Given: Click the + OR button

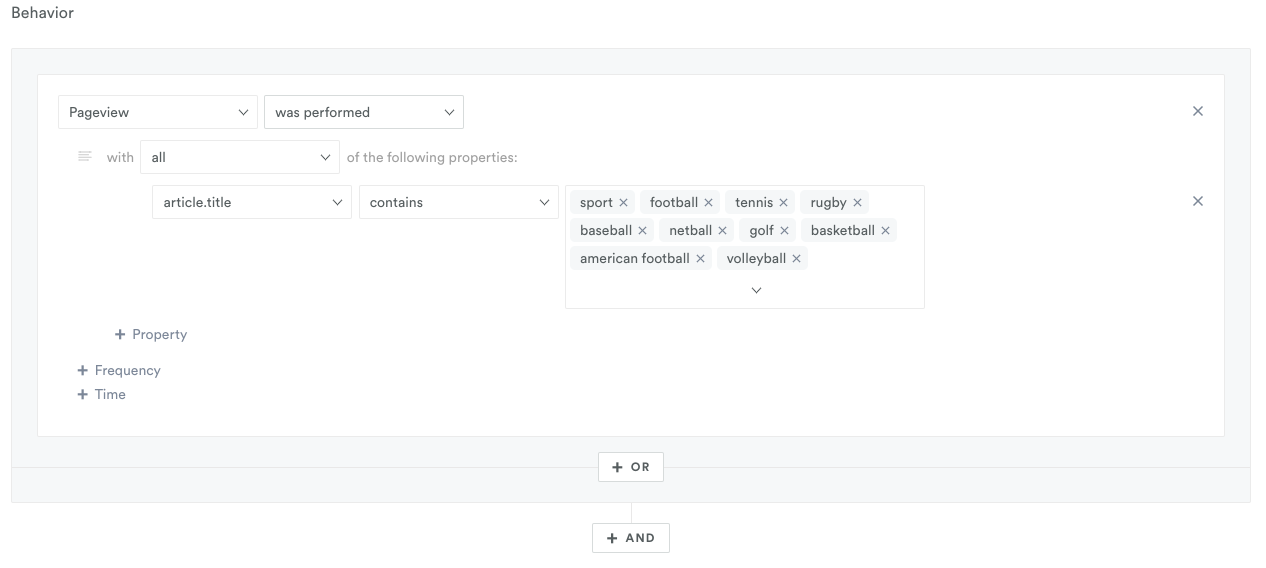Looking at the screenshot, I should tap(631, 467).
